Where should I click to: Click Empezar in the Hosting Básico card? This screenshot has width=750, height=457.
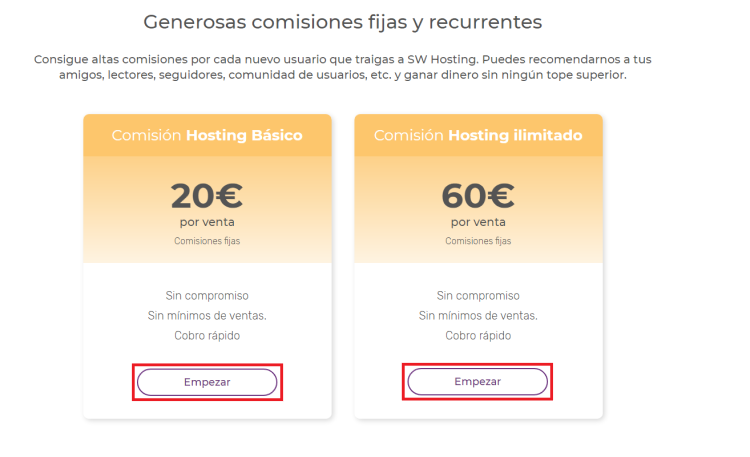207,382
